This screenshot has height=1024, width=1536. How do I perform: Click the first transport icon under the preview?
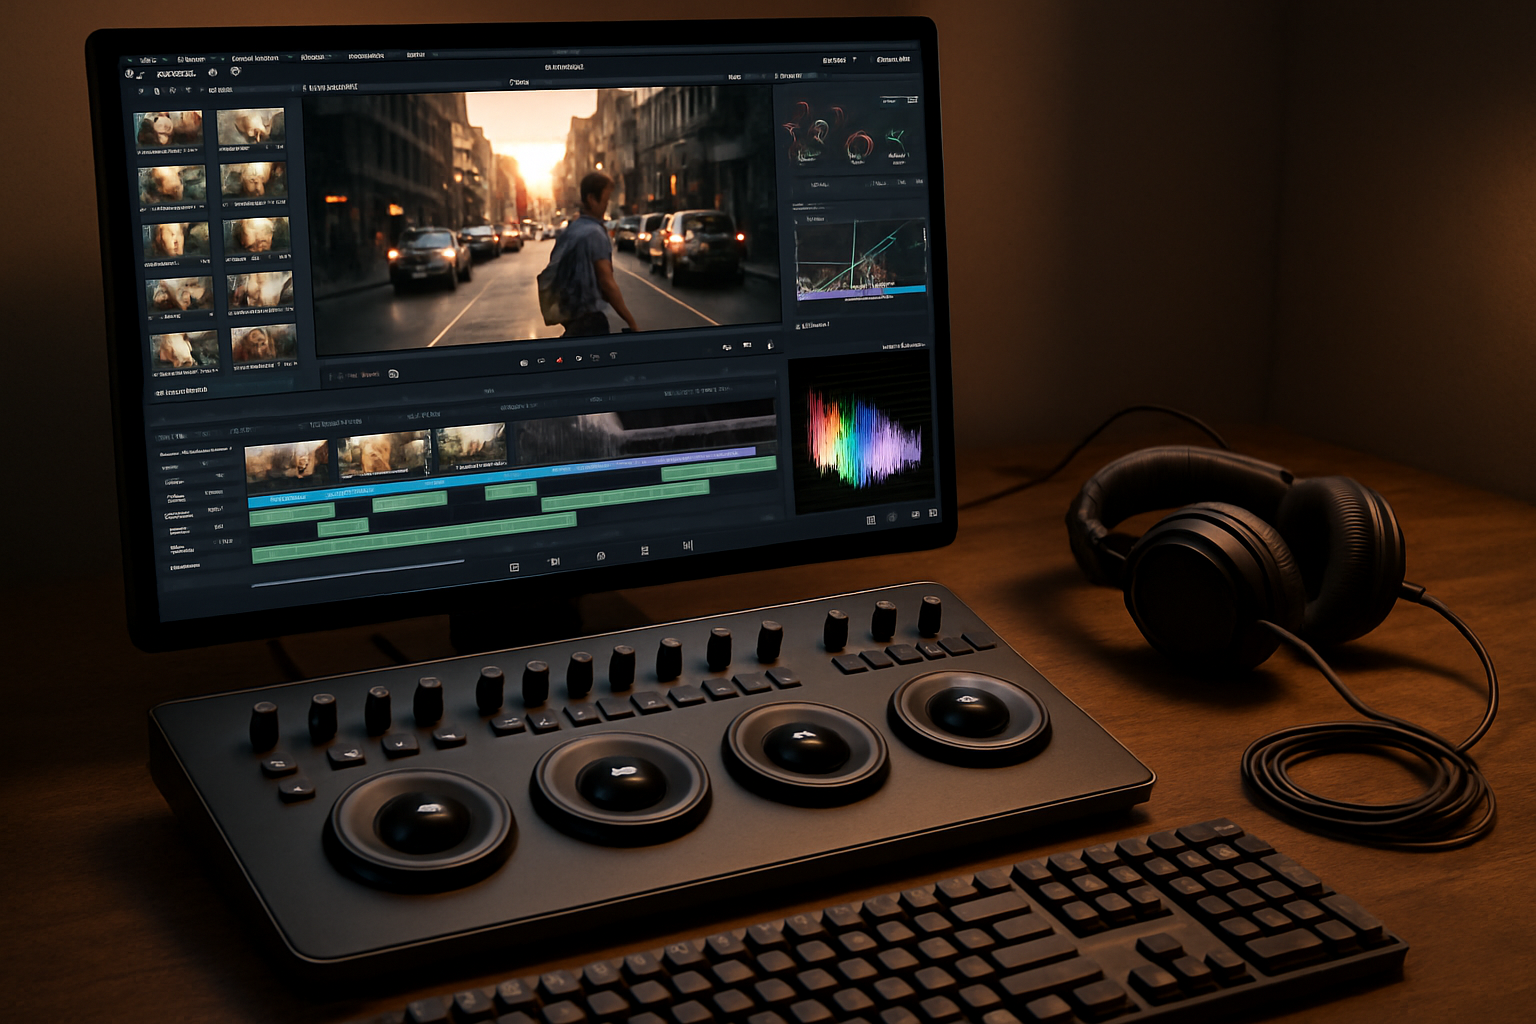[523, 363]
